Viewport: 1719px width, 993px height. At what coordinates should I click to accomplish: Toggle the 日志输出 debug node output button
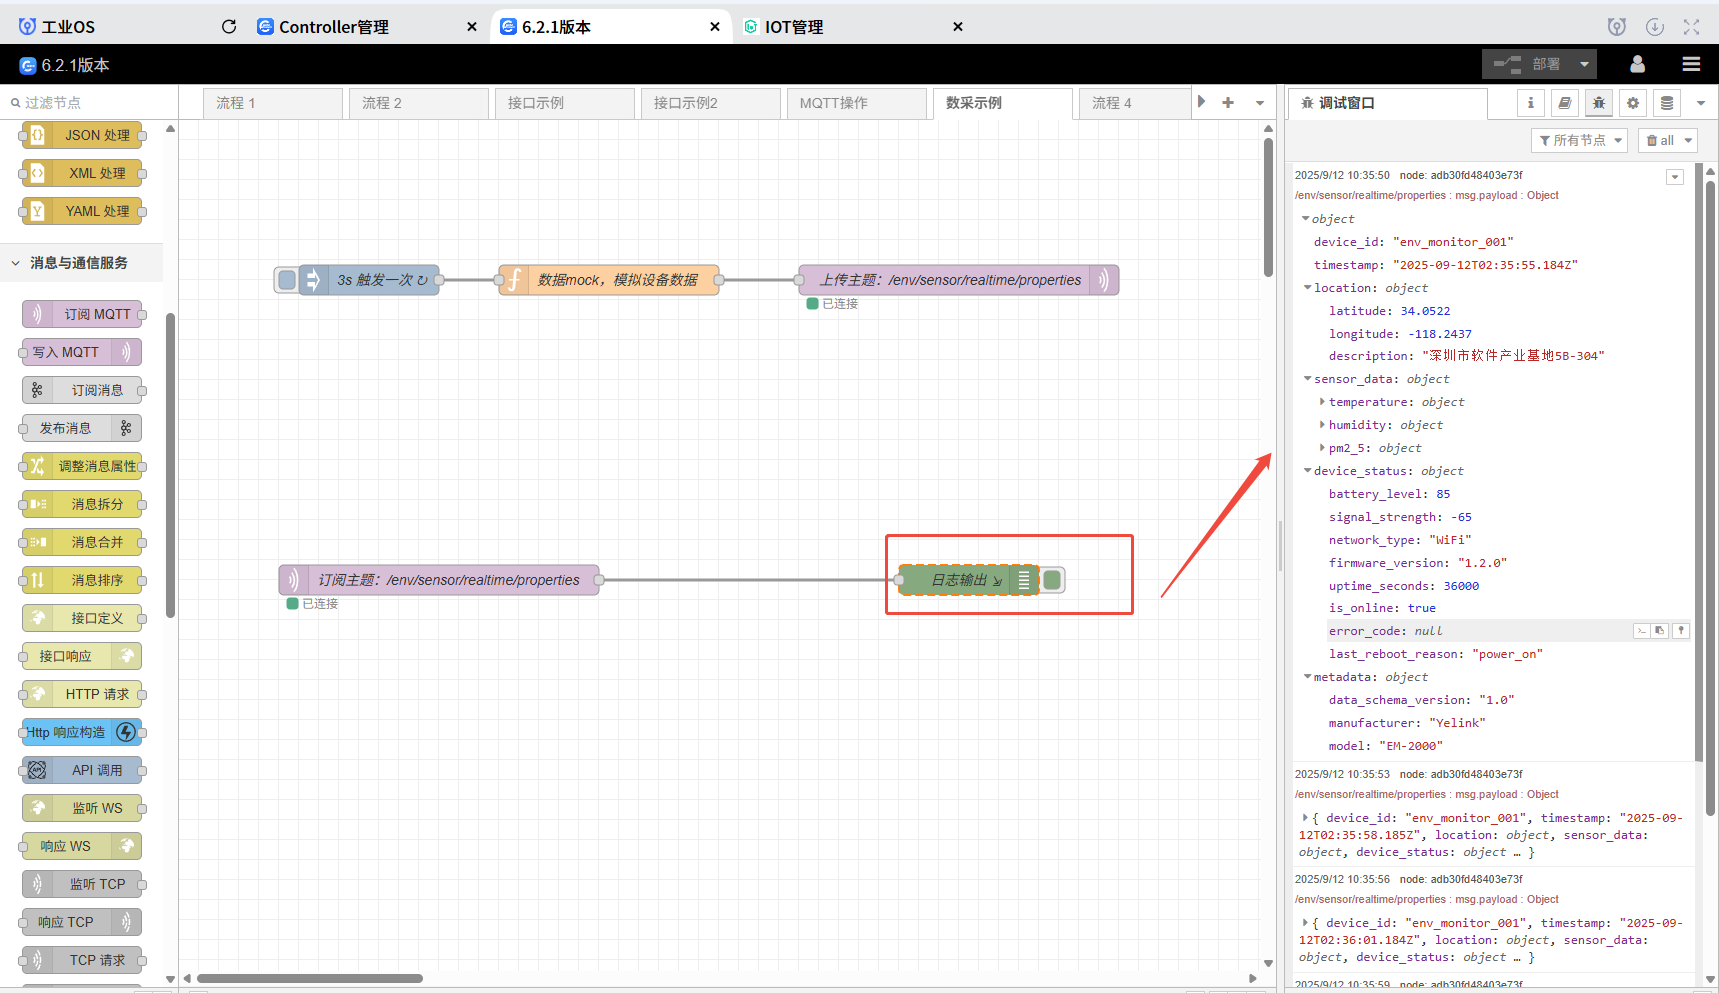(x=1052, y=580)
